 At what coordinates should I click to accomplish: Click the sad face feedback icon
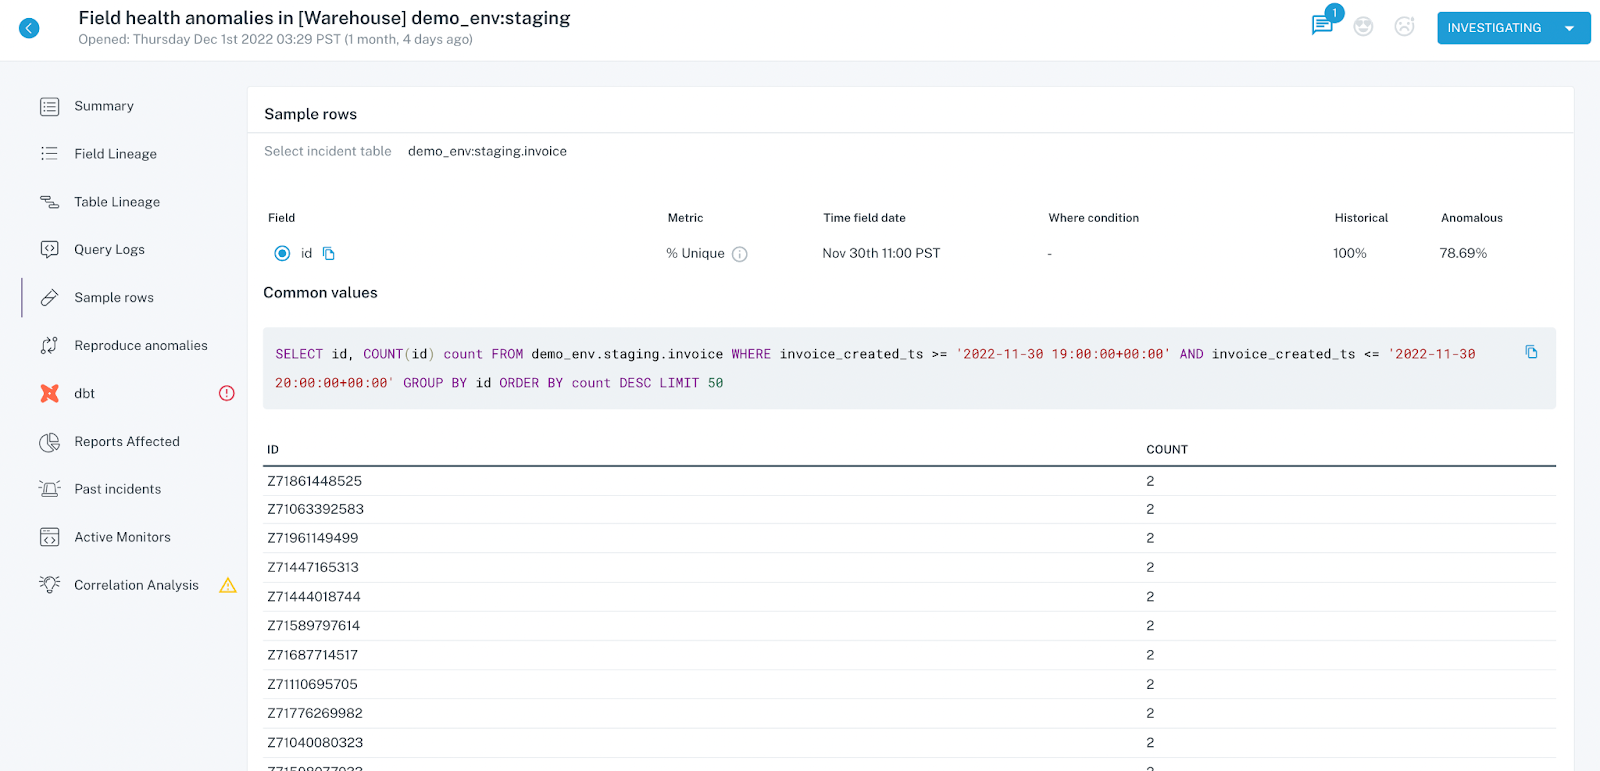click(x=1404, y=27)
